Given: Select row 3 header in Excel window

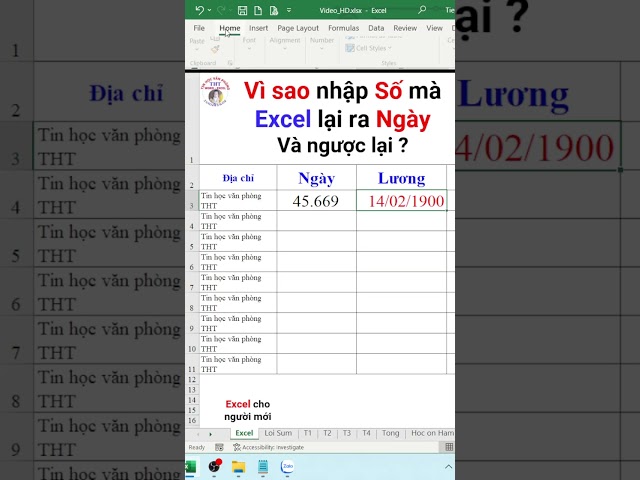Looking at the screenshot, I should (192, 200).
